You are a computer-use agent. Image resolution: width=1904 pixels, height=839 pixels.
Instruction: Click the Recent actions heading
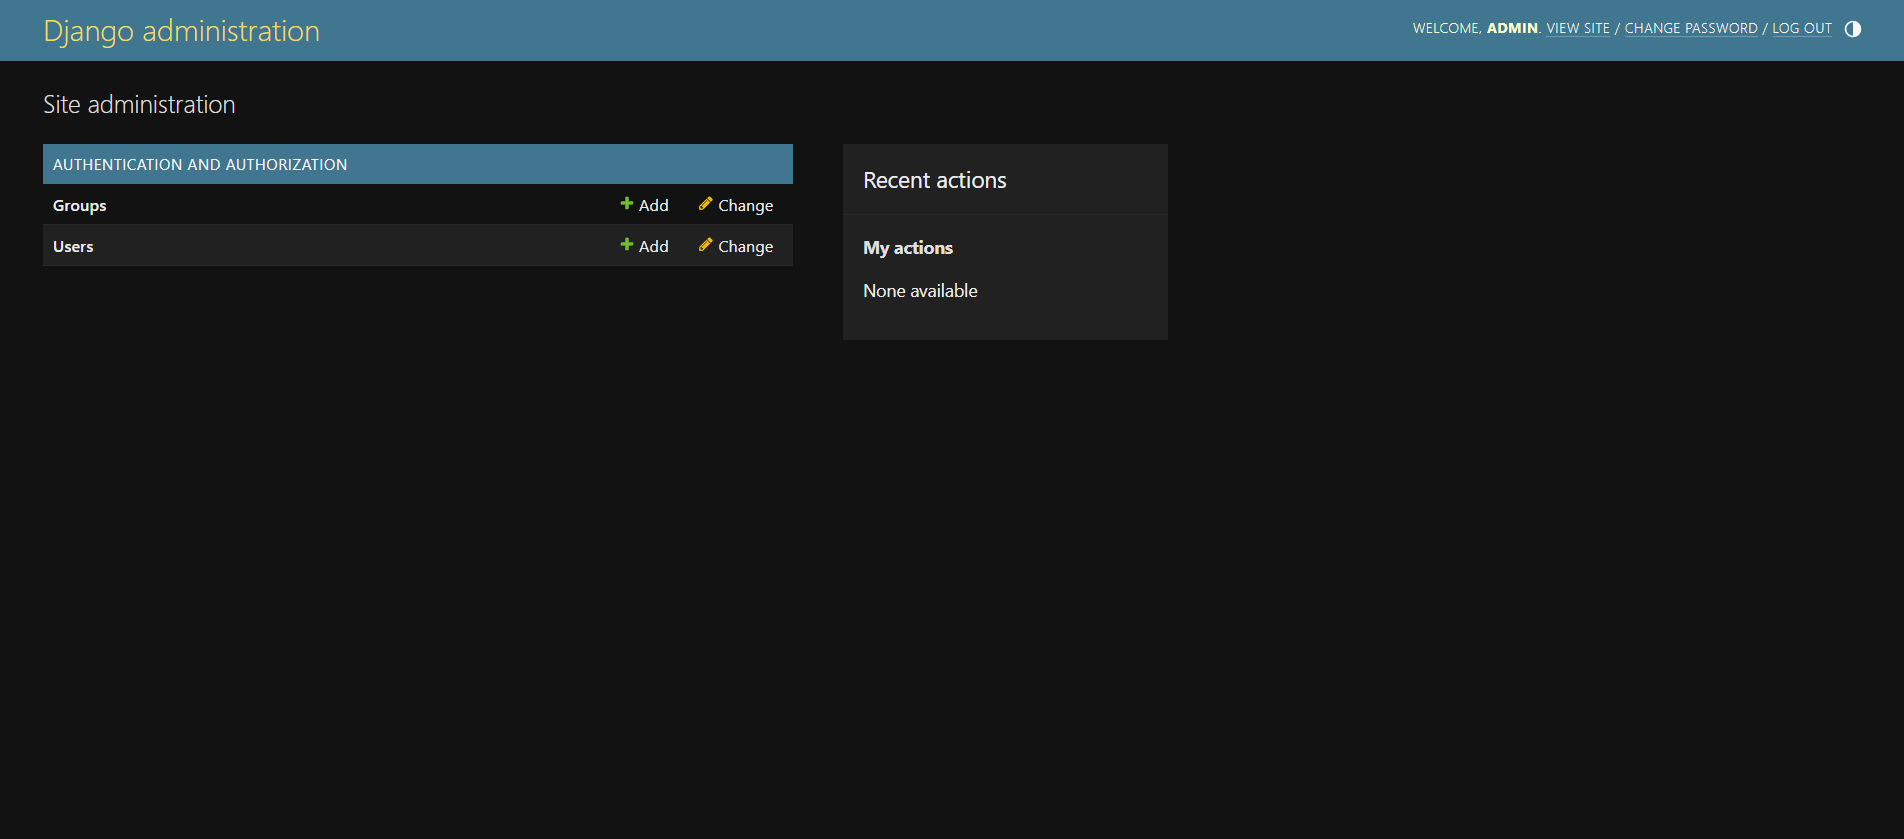pos(935,180)
